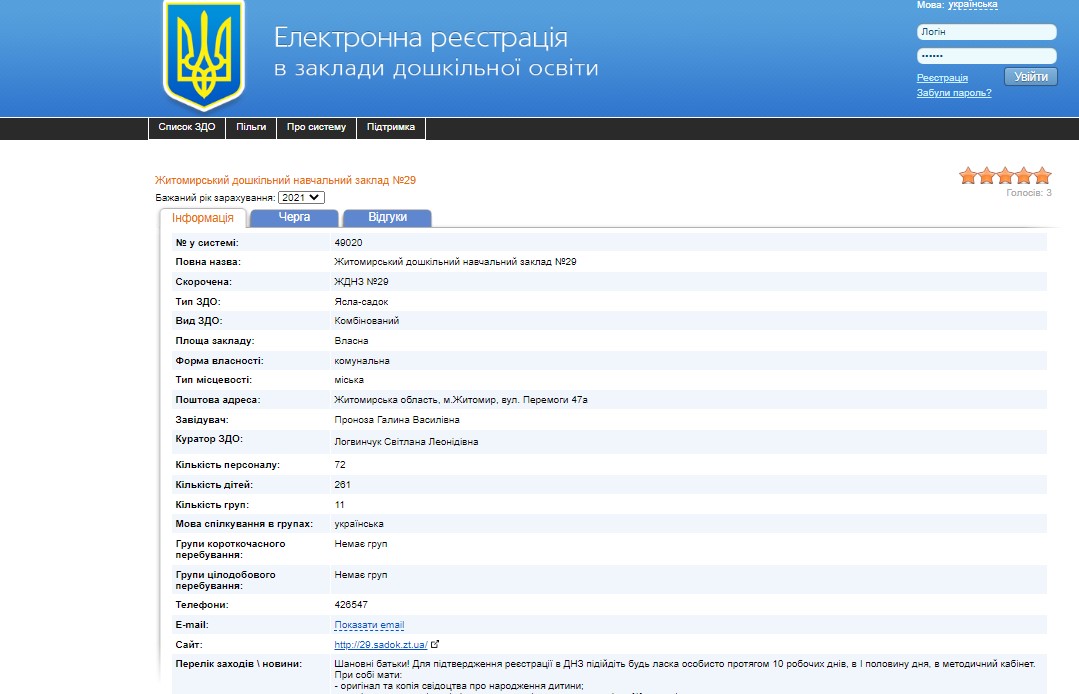Change language via українська selector
Viewport: 1079px width, 694px height.
(972, 5)
